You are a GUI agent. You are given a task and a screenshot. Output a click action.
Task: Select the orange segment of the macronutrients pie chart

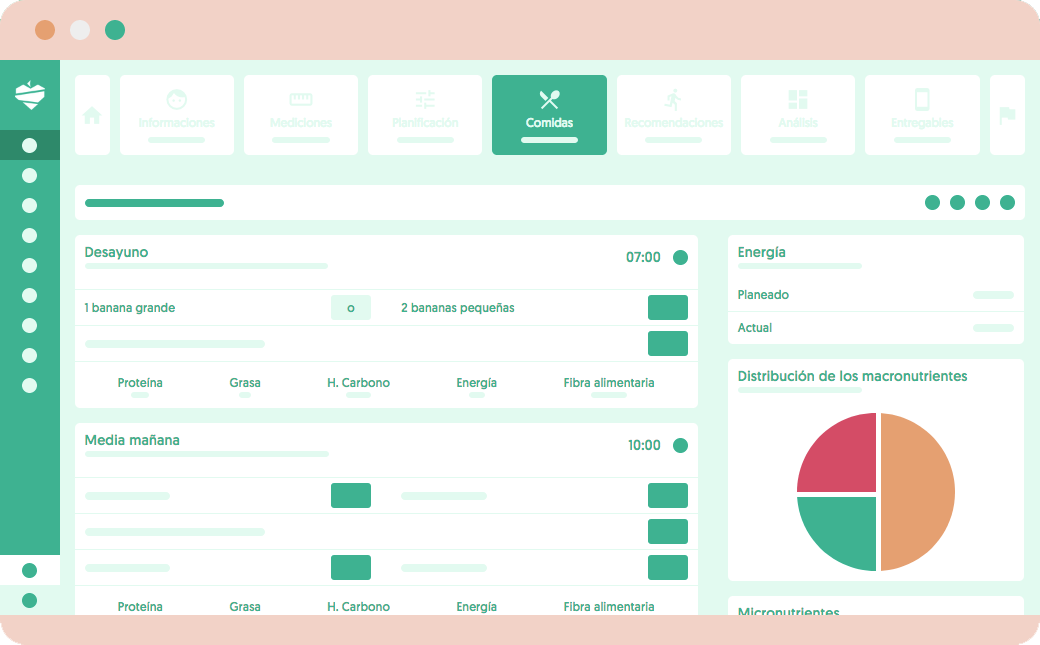pos(915,490)
